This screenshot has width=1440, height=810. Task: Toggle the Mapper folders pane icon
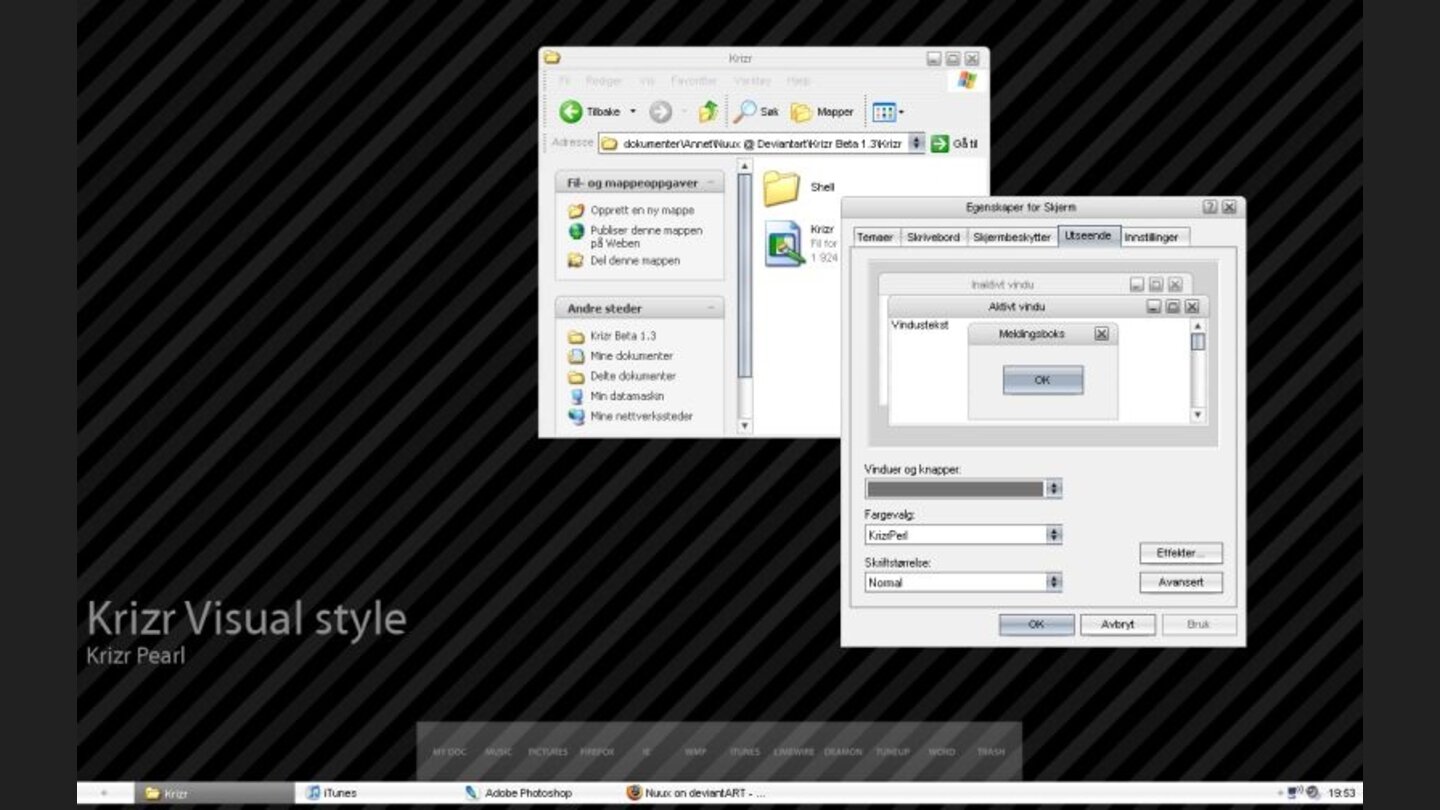pos(802,112)
